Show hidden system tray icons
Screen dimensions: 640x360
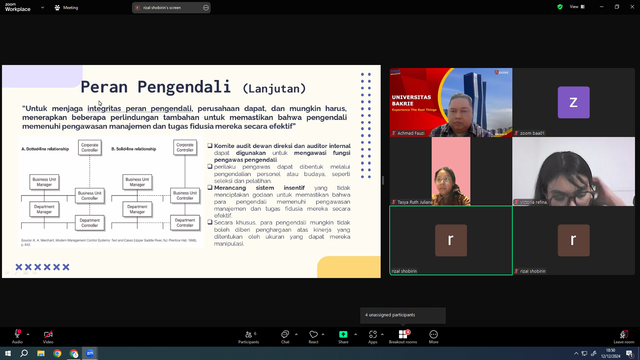pos(576,353)
